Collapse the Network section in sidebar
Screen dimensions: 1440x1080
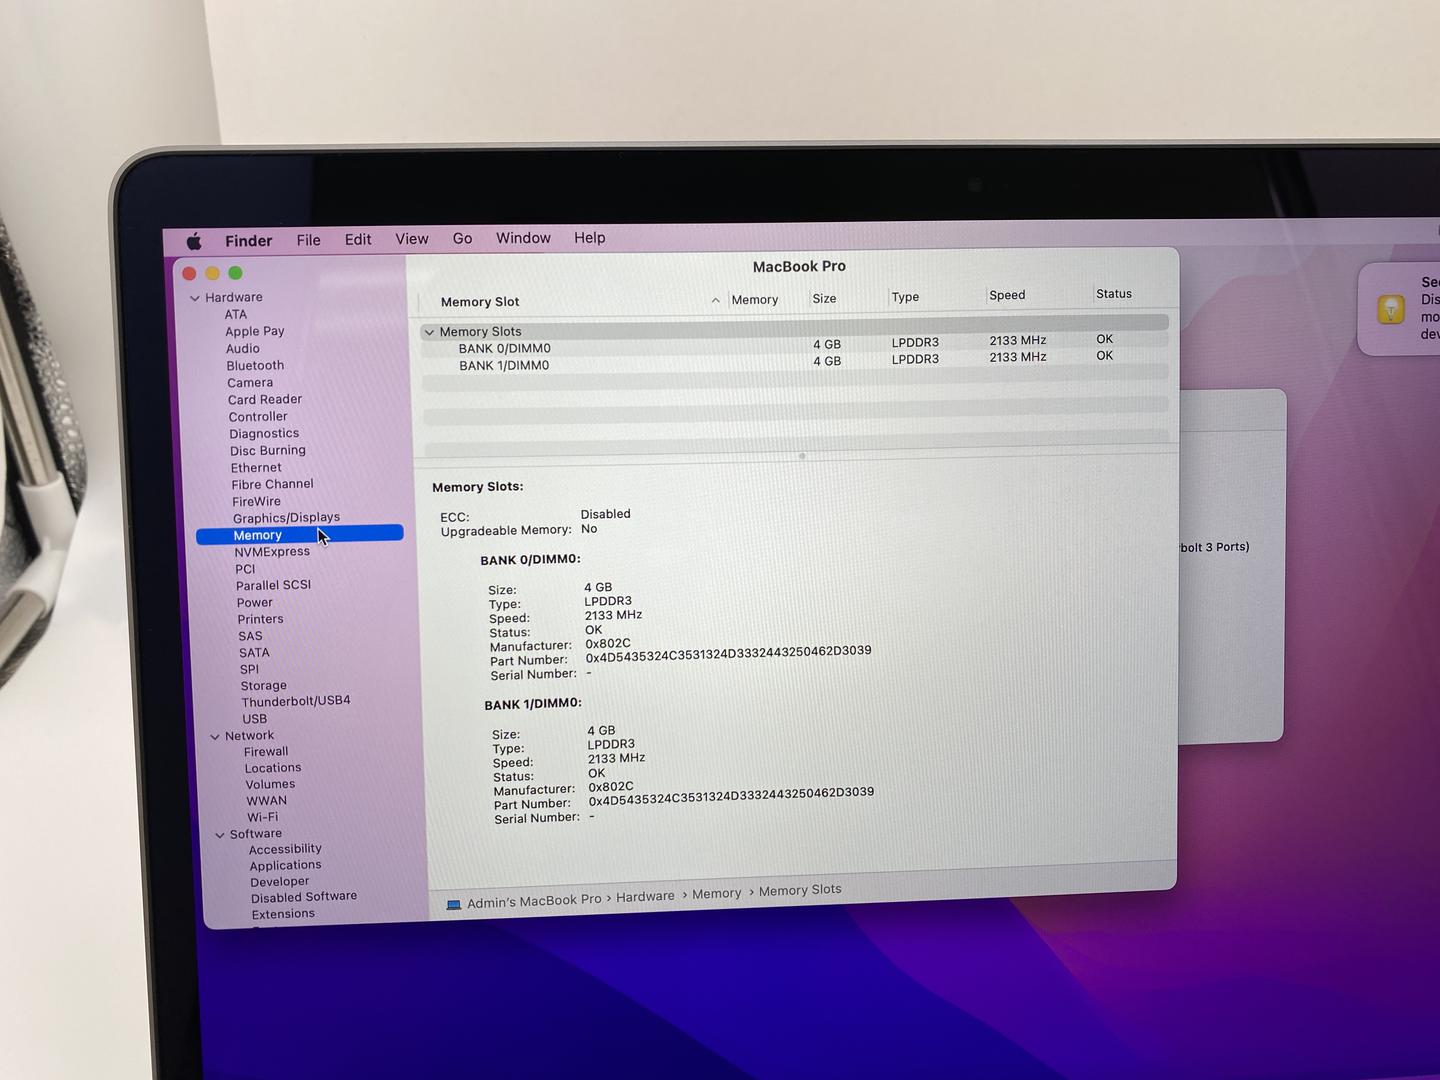pos(214,737)
